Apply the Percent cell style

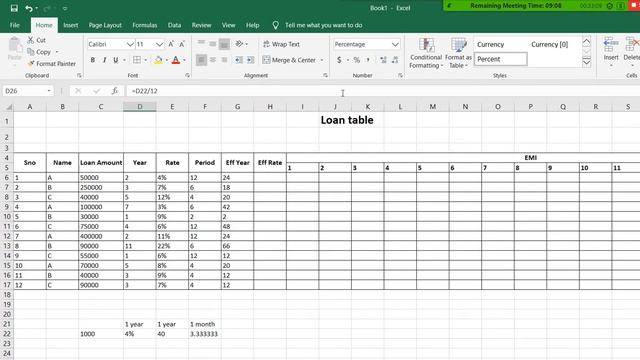(x=500, y=59)
